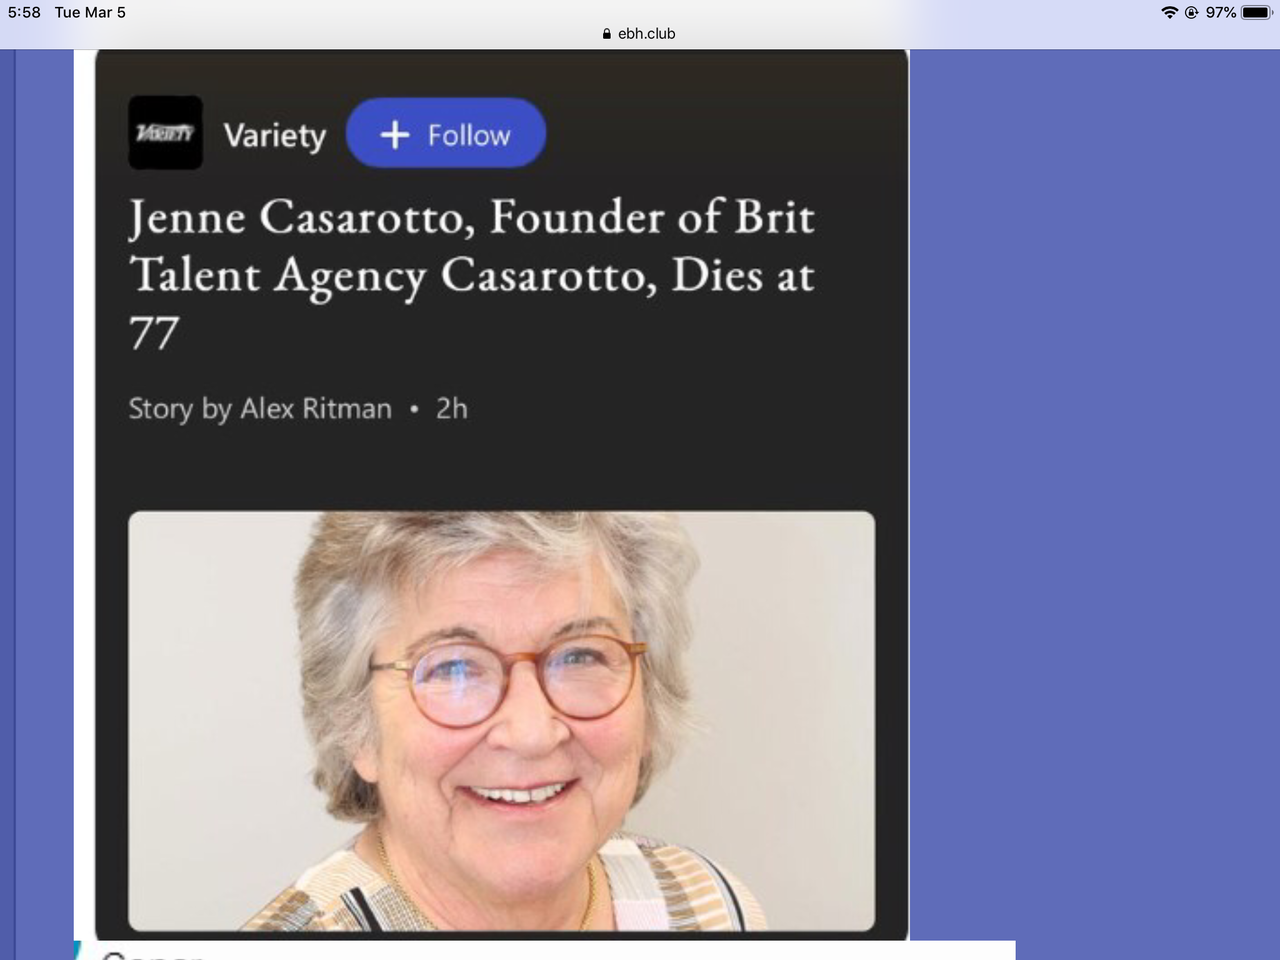Follow the Variety publisher
Screen dimensions: 1280x960
point(446,133)
